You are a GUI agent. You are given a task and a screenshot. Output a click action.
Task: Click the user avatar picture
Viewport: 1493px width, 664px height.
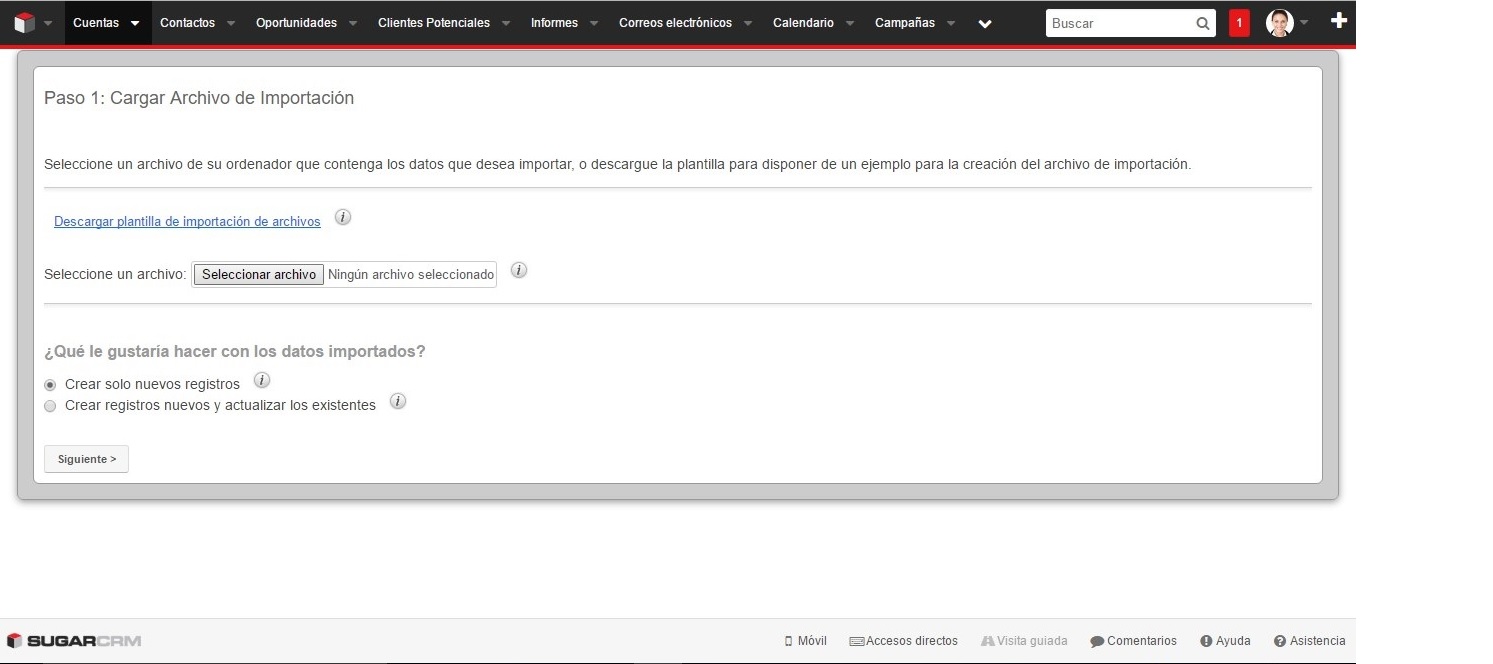(x=1279, y=23)
